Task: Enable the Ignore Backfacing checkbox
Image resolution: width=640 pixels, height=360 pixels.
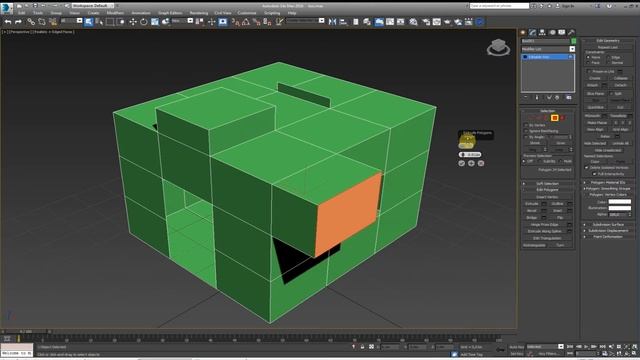Action: [526, 131]
